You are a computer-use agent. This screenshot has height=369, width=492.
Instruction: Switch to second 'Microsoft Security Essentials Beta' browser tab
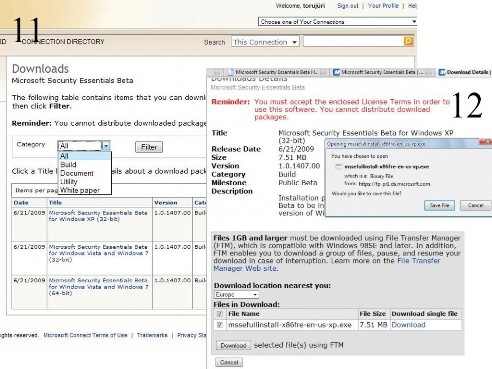click(x=383, y=72)
